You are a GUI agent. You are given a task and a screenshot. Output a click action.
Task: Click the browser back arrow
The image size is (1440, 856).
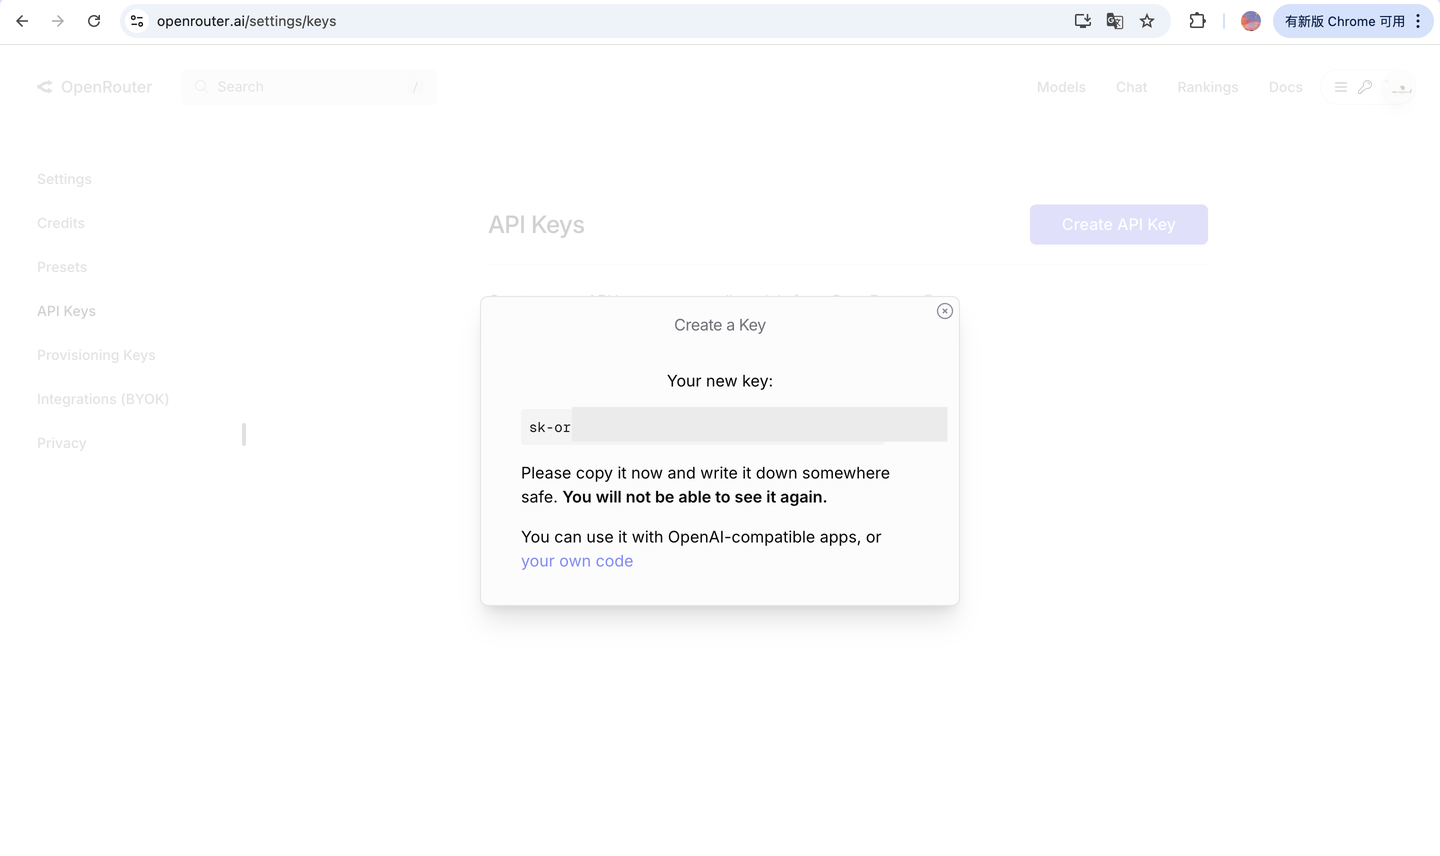(x=22, y=21)
